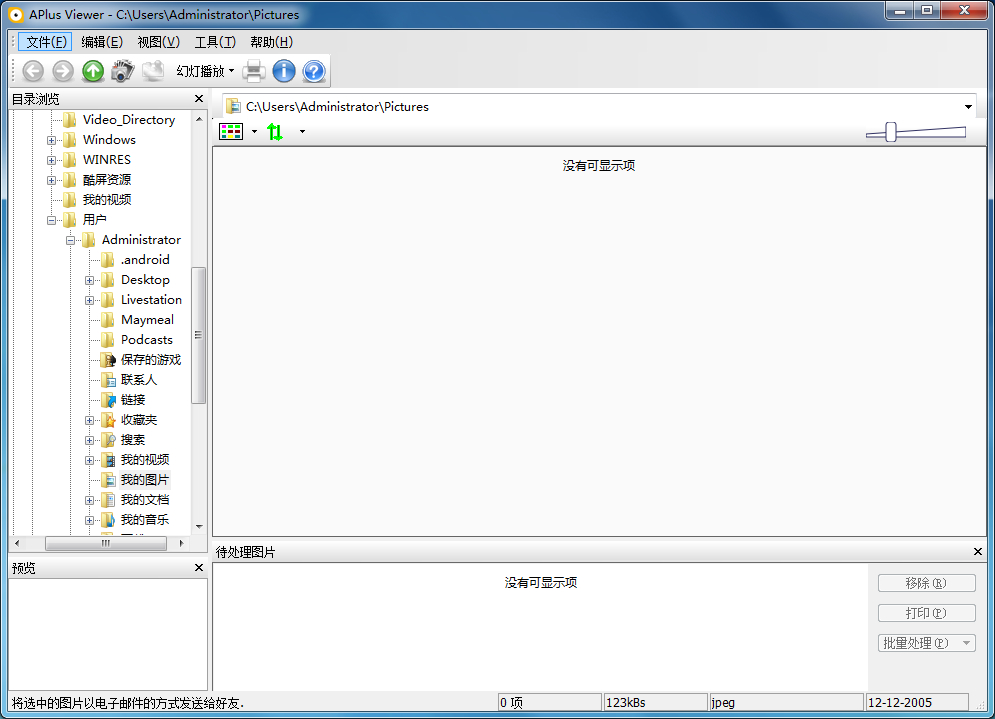Viewport: 995px width, 719px height.
Task: Click the forward navigation arrow
Action: [x=62, y=71]
